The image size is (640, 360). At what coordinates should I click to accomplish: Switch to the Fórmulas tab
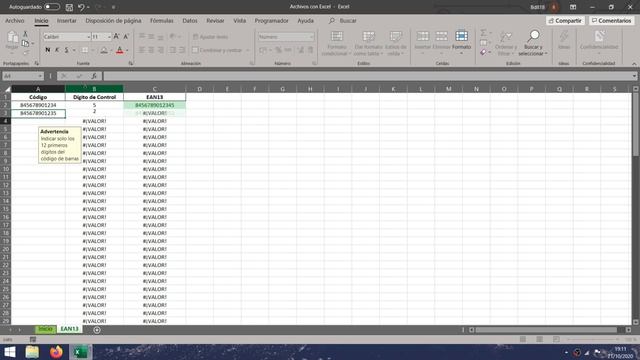(162, 20)
